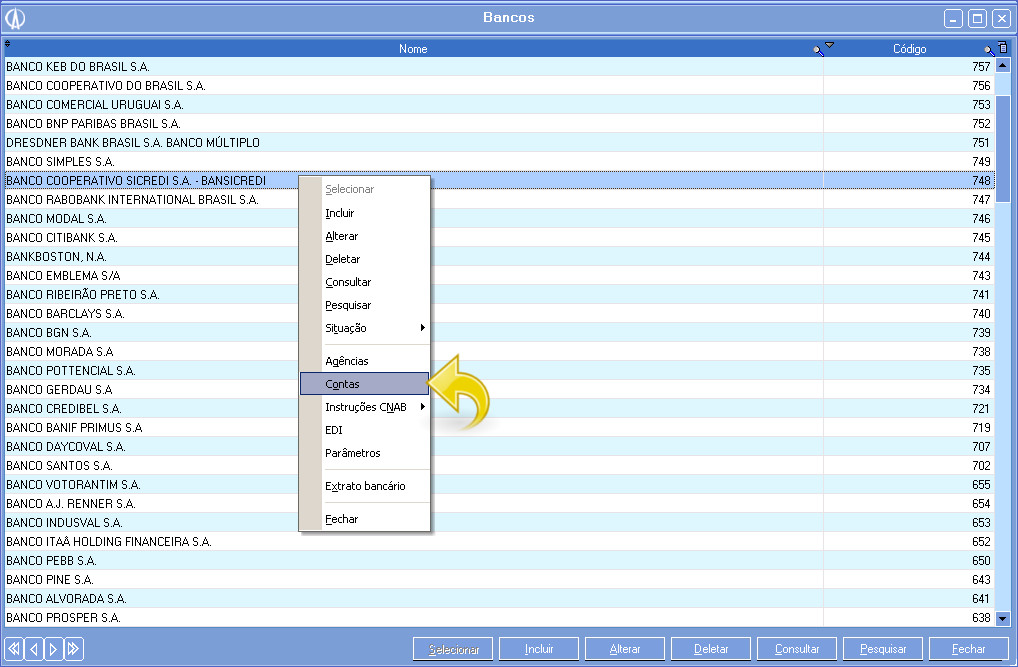The width and height of the screenshot is (1018, 667).
Task: Click the Incluir button in bottom bar
Action: click(539, 649)
